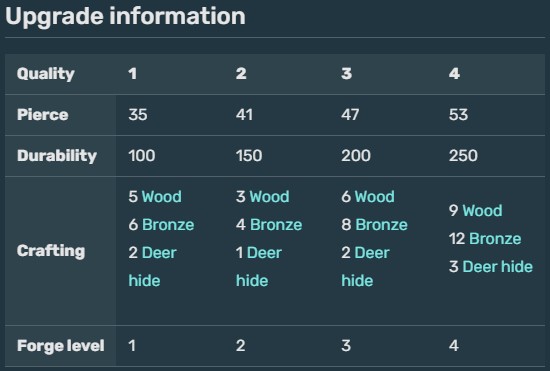Select the Upgrade information heading
This screenshot has height=371, width=550.
[125, 16]
